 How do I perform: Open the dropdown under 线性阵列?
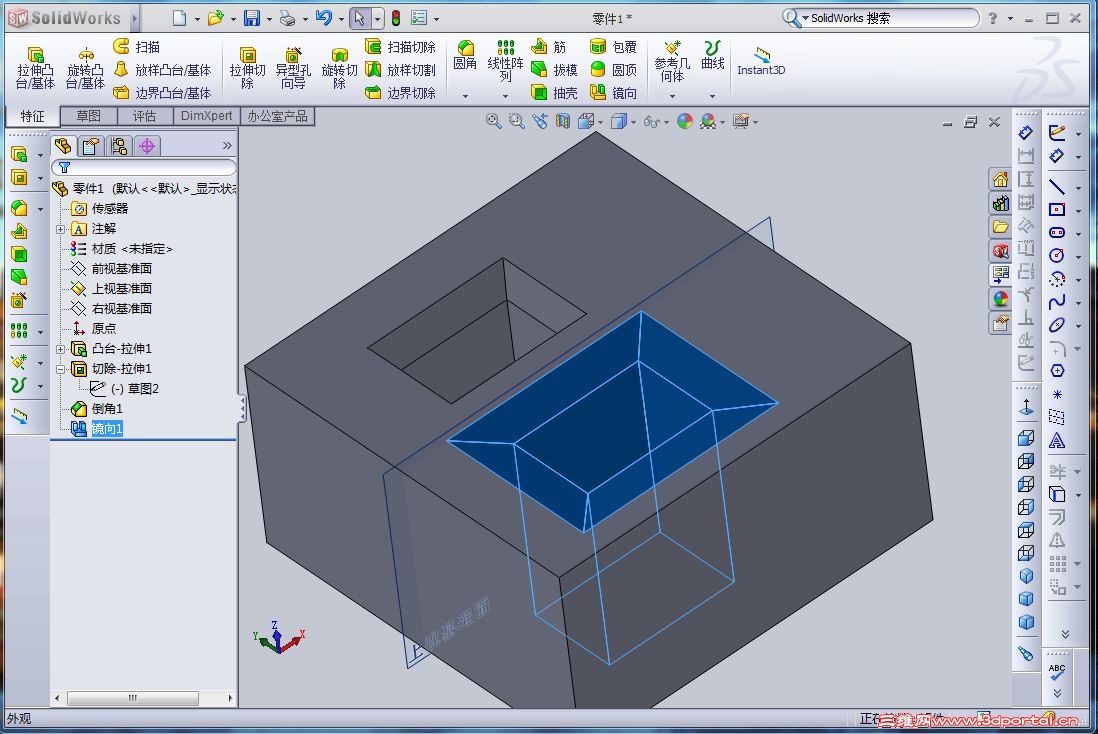(x=506, y=95)
